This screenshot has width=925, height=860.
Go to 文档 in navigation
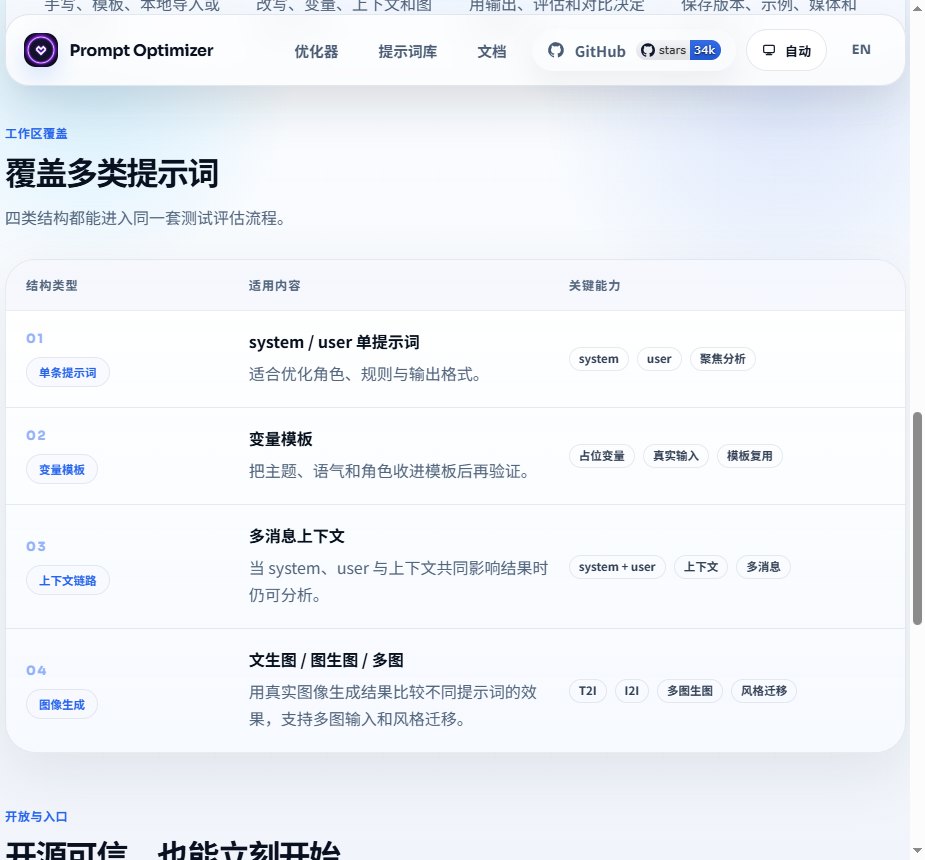pyautogui.click(x=491, y=51)
